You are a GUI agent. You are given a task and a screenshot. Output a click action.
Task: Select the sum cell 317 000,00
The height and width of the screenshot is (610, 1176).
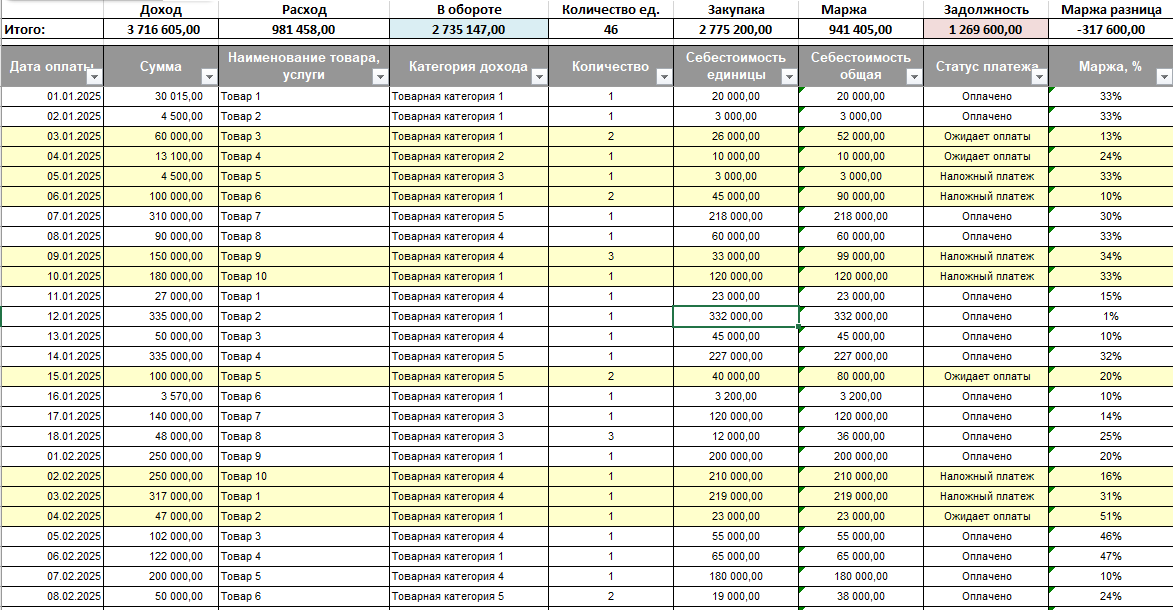pos(161,497)
